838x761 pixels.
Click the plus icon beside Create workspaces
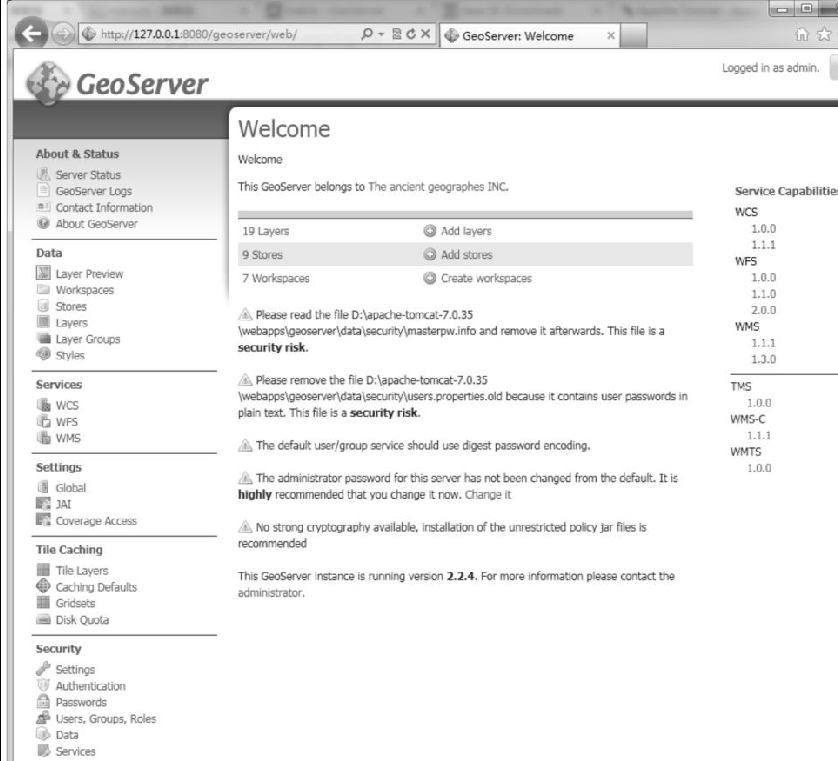coord(430,278)
